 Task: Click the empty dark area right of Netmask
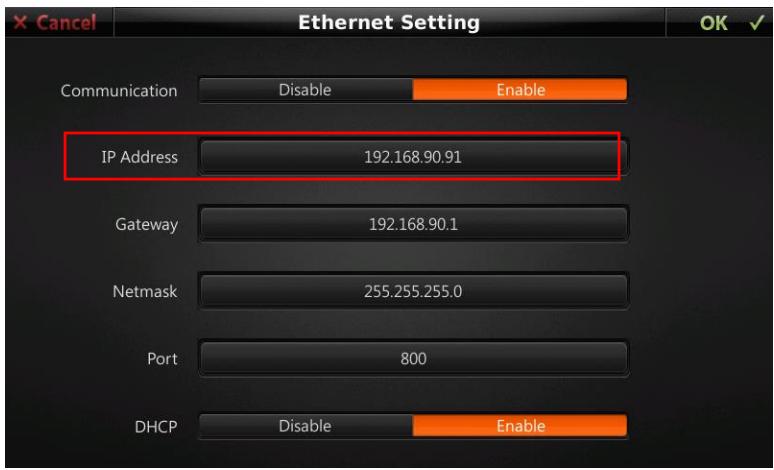[x=698, y=291]
